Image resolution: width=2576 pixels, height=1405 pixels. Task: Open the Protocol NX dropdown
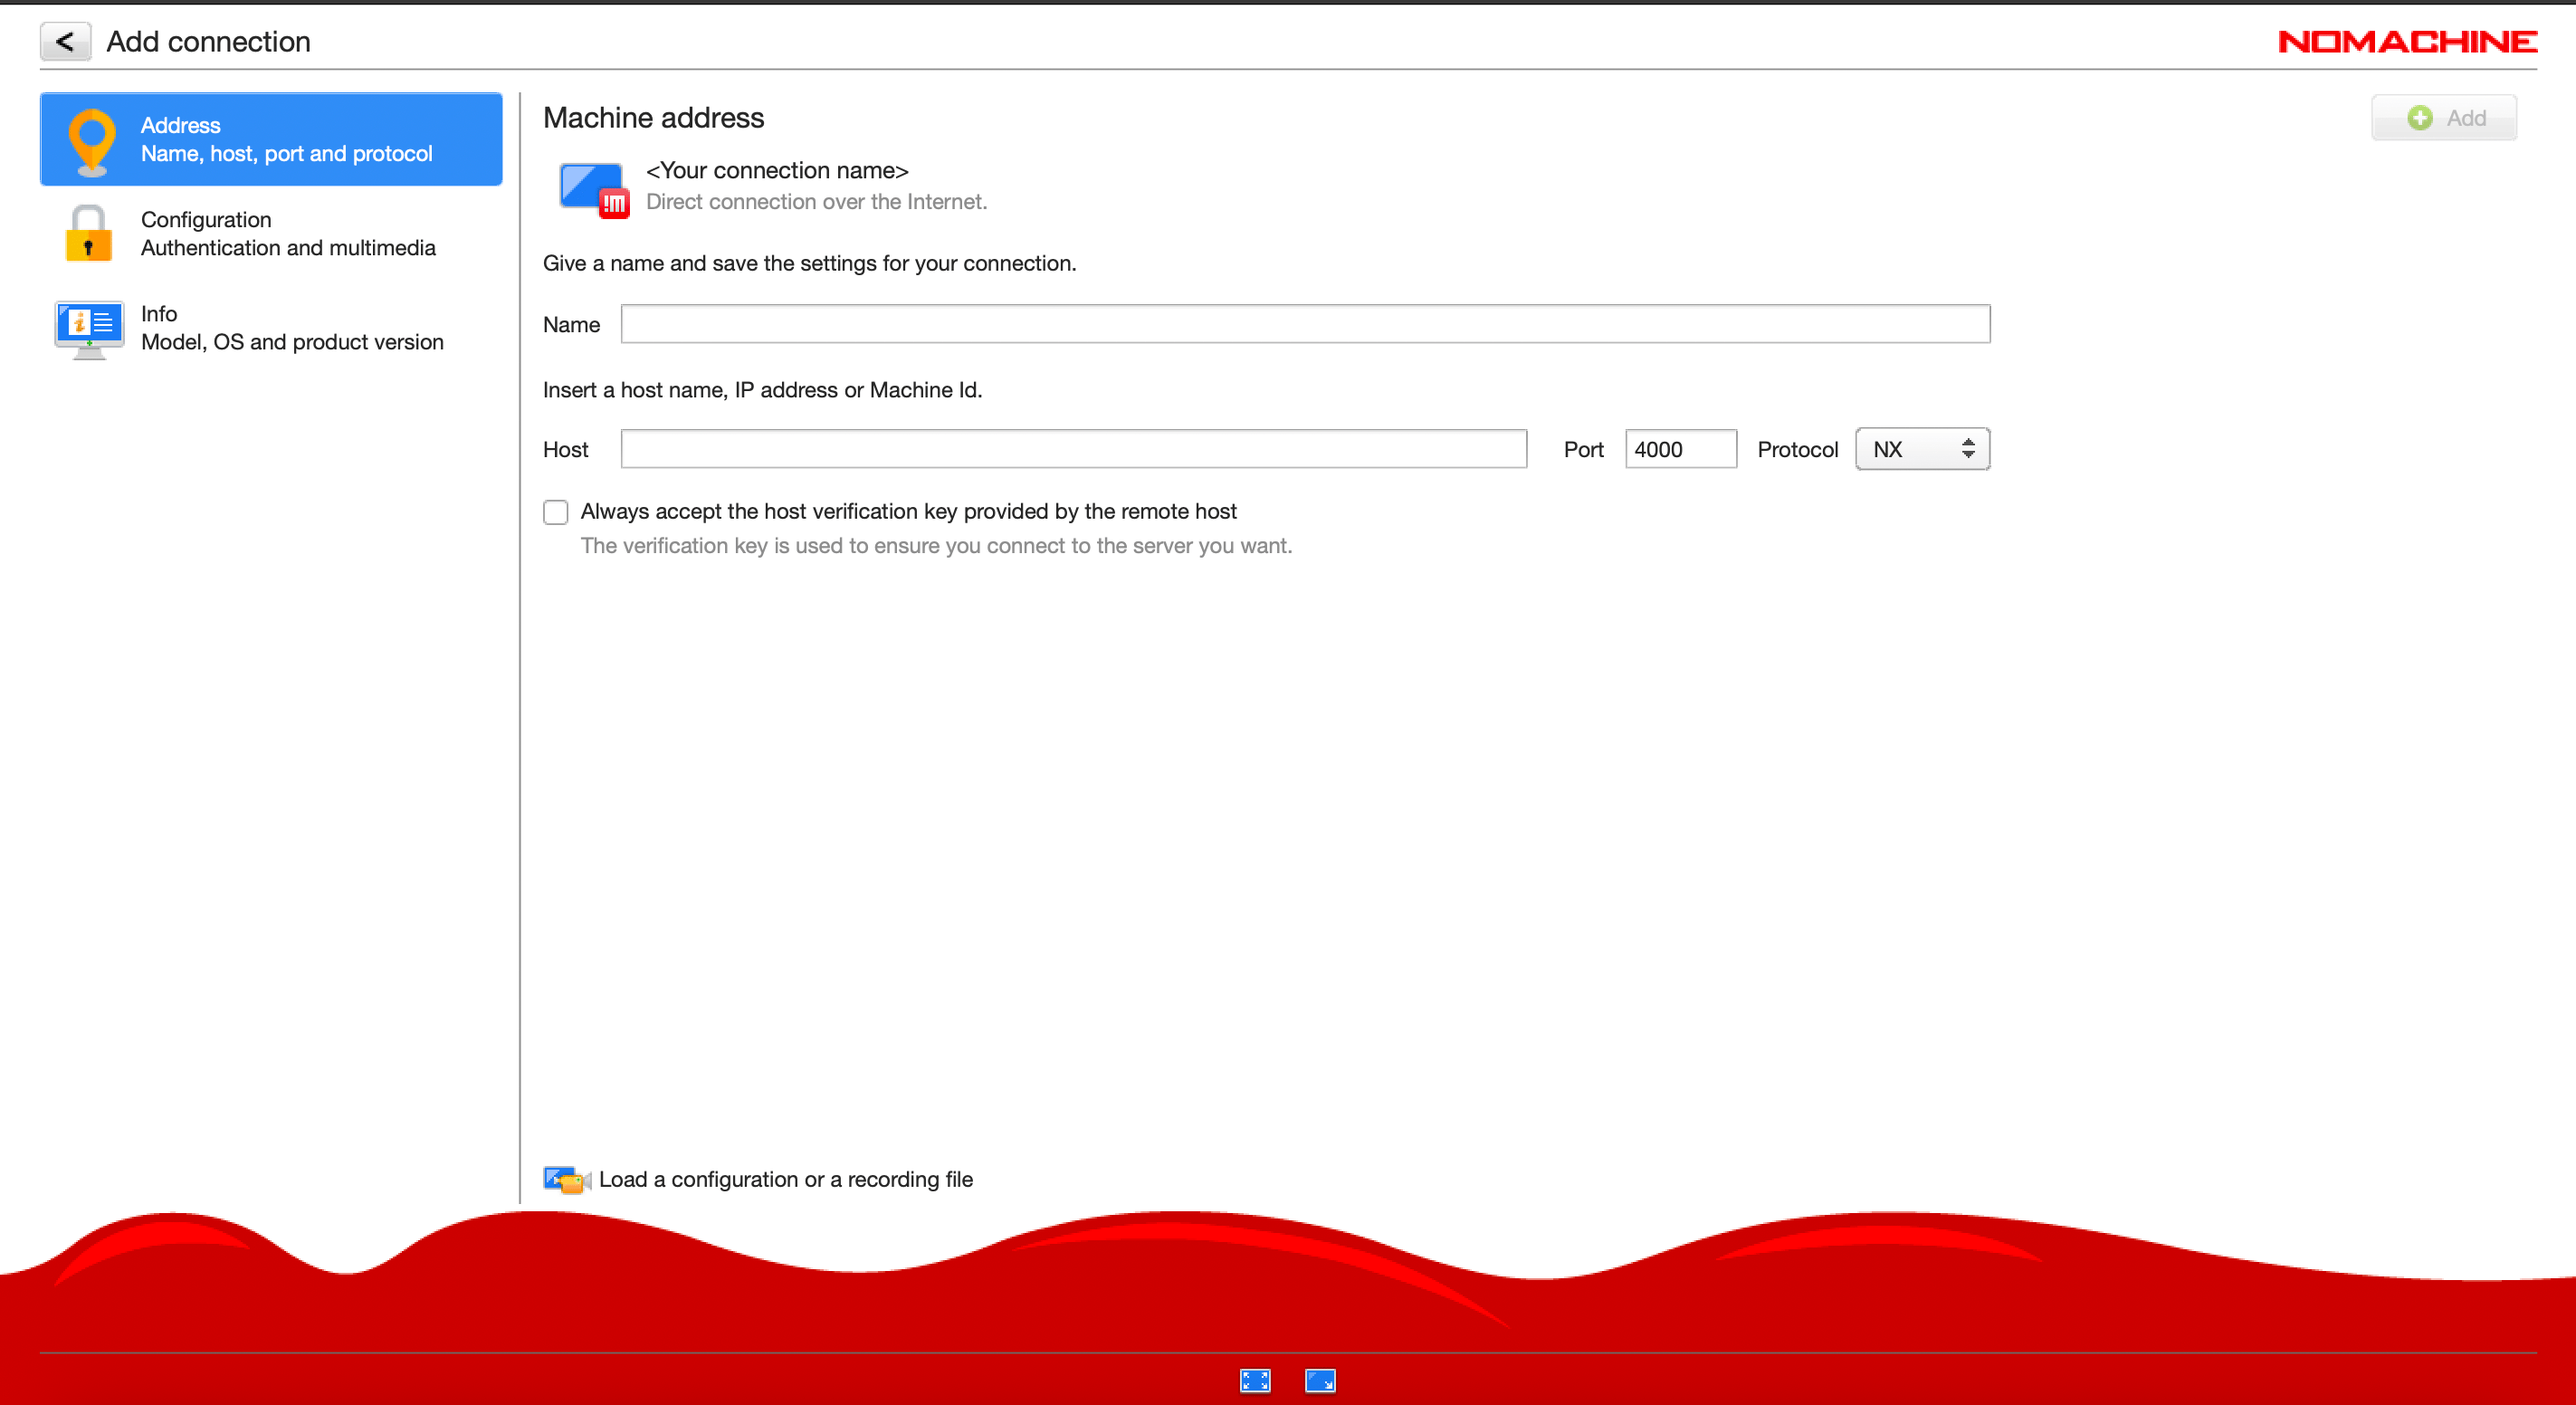pyautogui.click(x=1922, y=449)
